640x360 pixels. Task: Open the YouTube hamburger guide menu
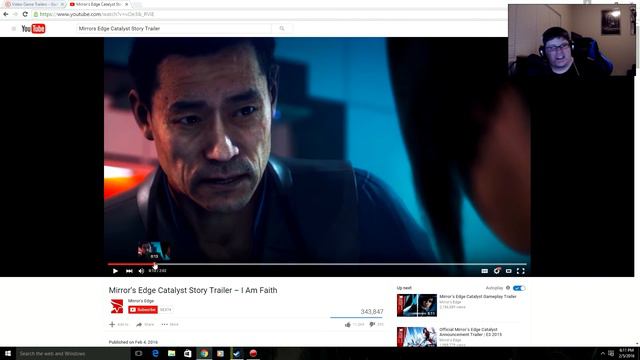(x=13, y=29)
